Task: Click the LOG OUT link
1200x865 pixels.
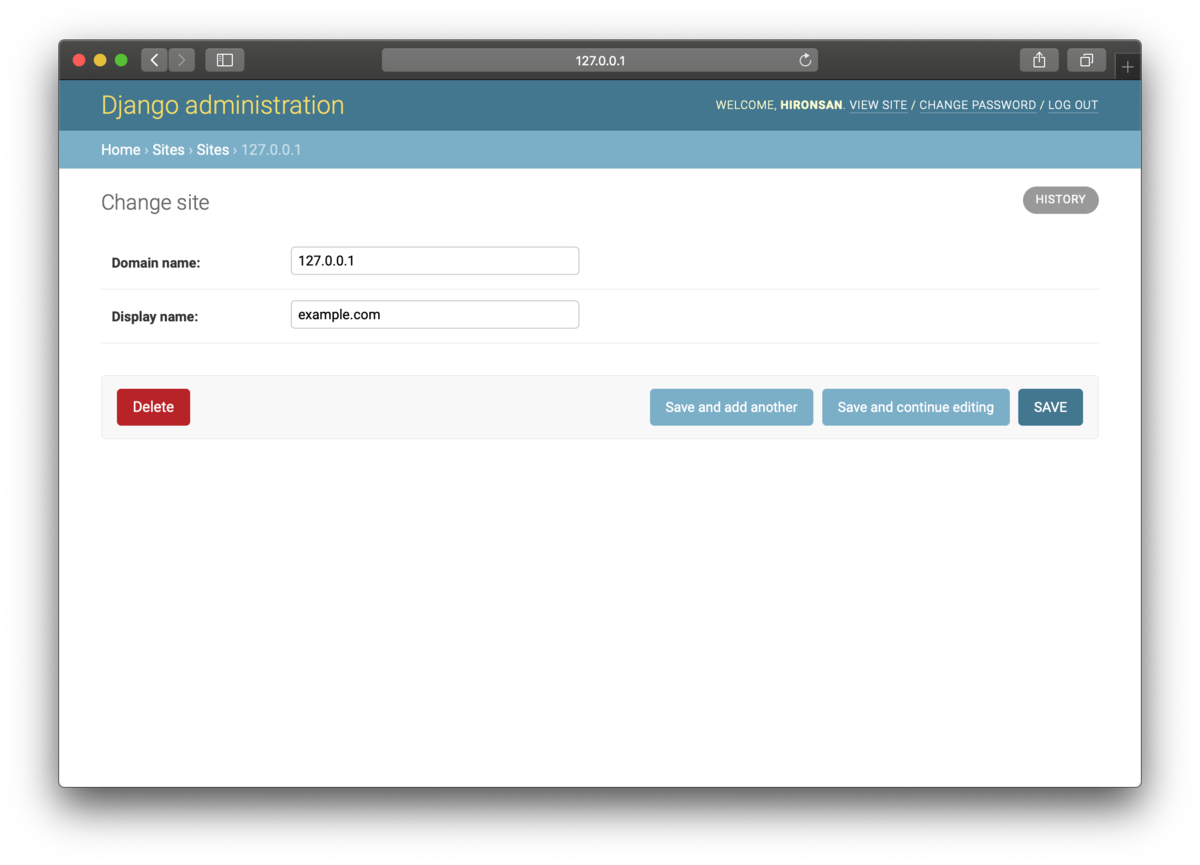Action: pos(1073,105)
